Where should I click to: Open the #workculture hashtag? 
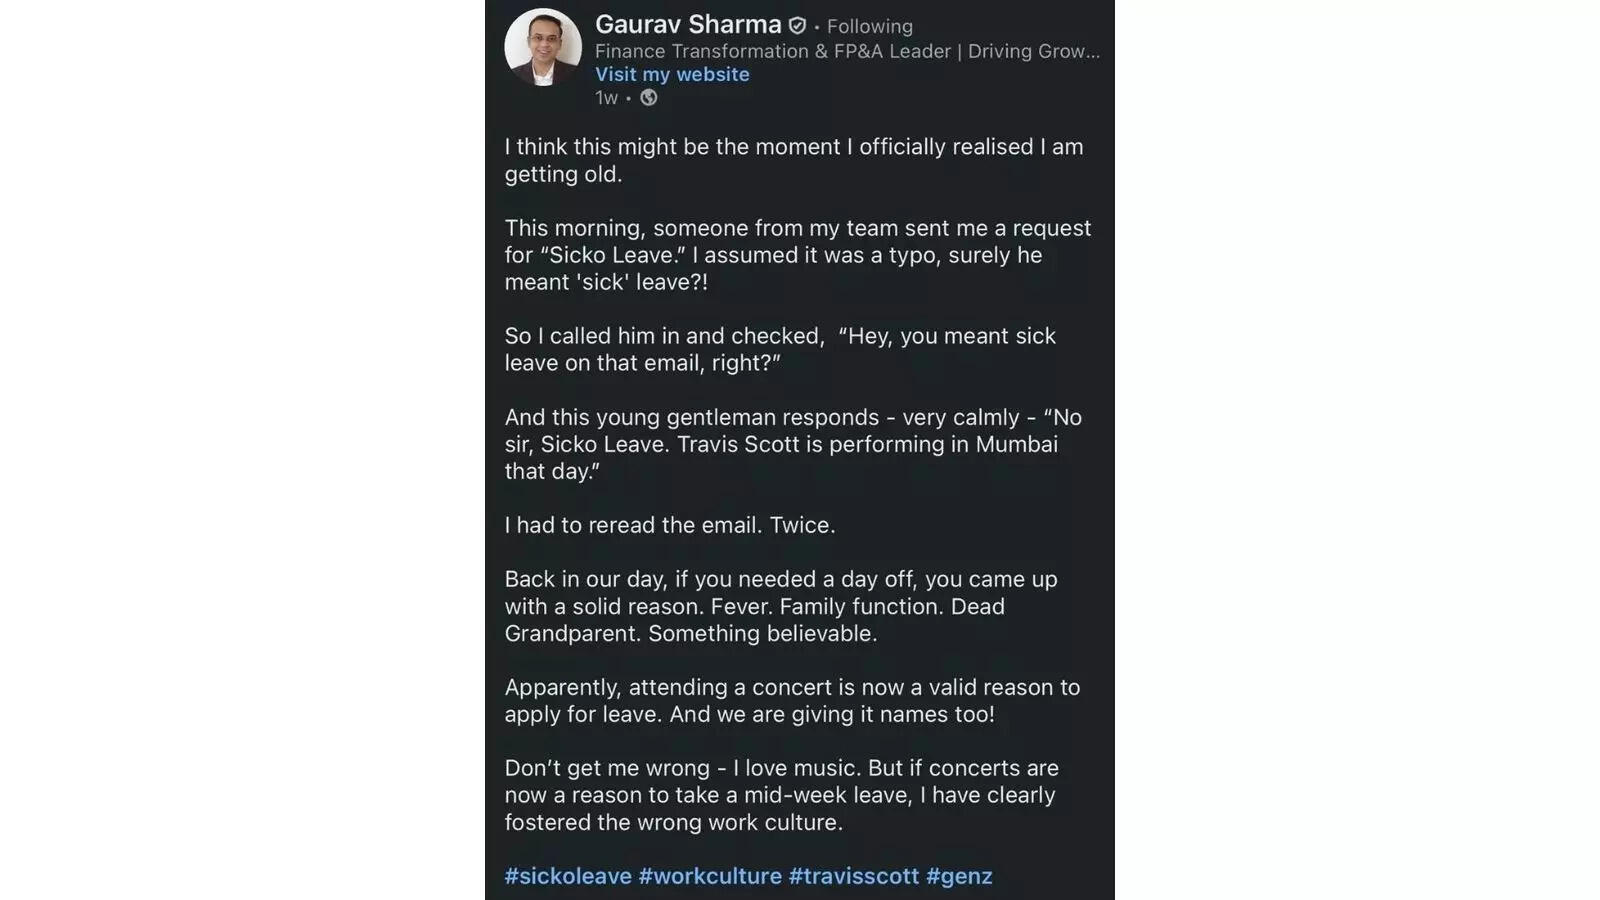pyautogui.click(x=710, y=876)
